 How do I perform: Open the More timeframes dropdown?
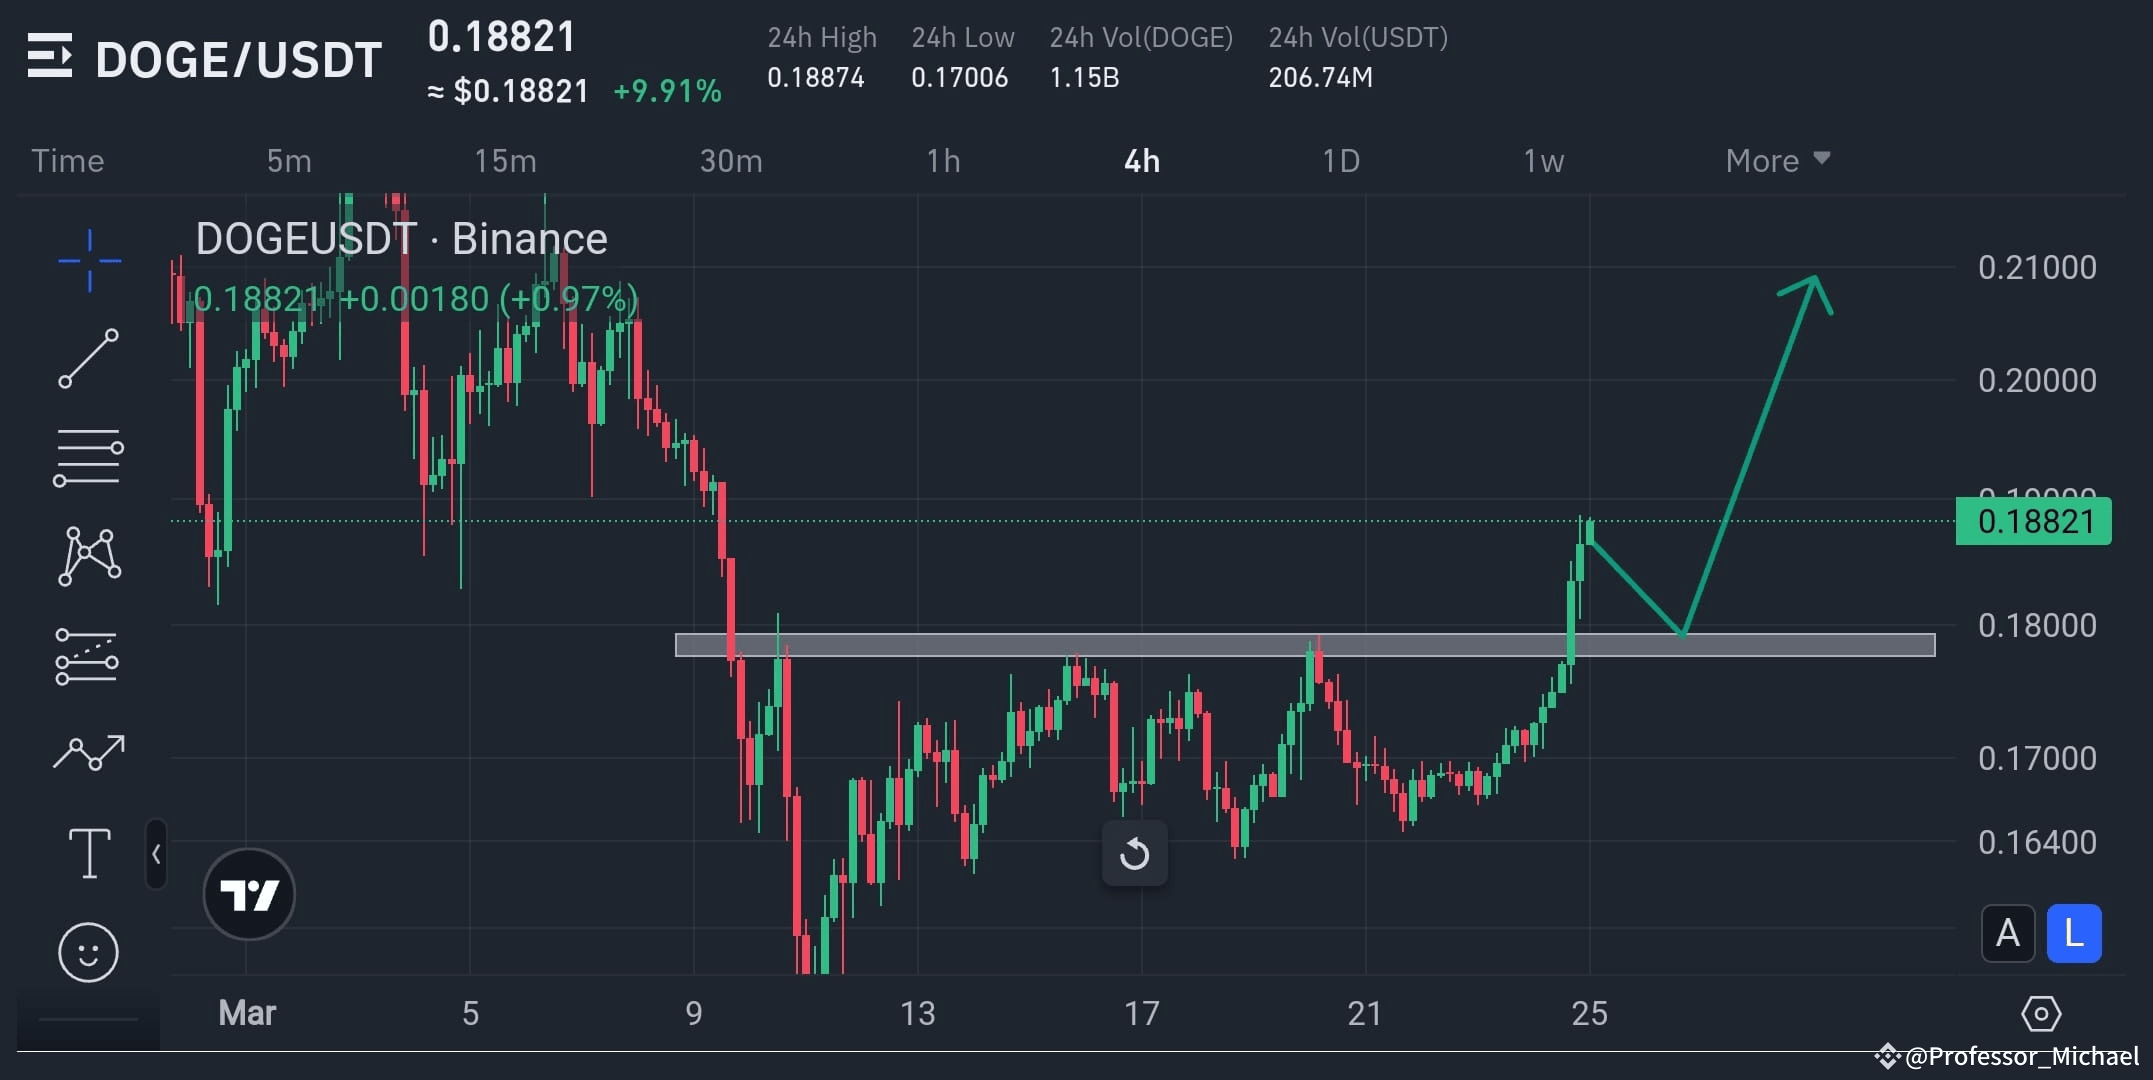(1776, 160)
